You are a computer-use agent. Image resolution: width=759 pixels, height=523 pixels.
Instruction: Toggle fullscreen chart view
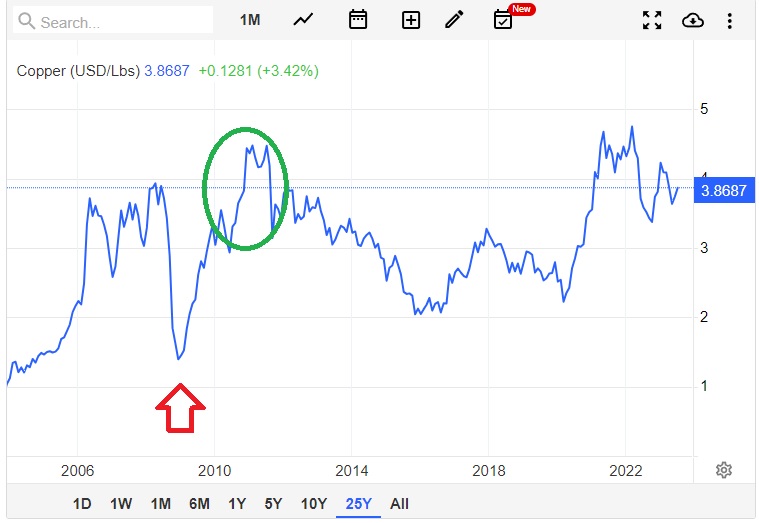pyautogui.click(x=652, y=20)
